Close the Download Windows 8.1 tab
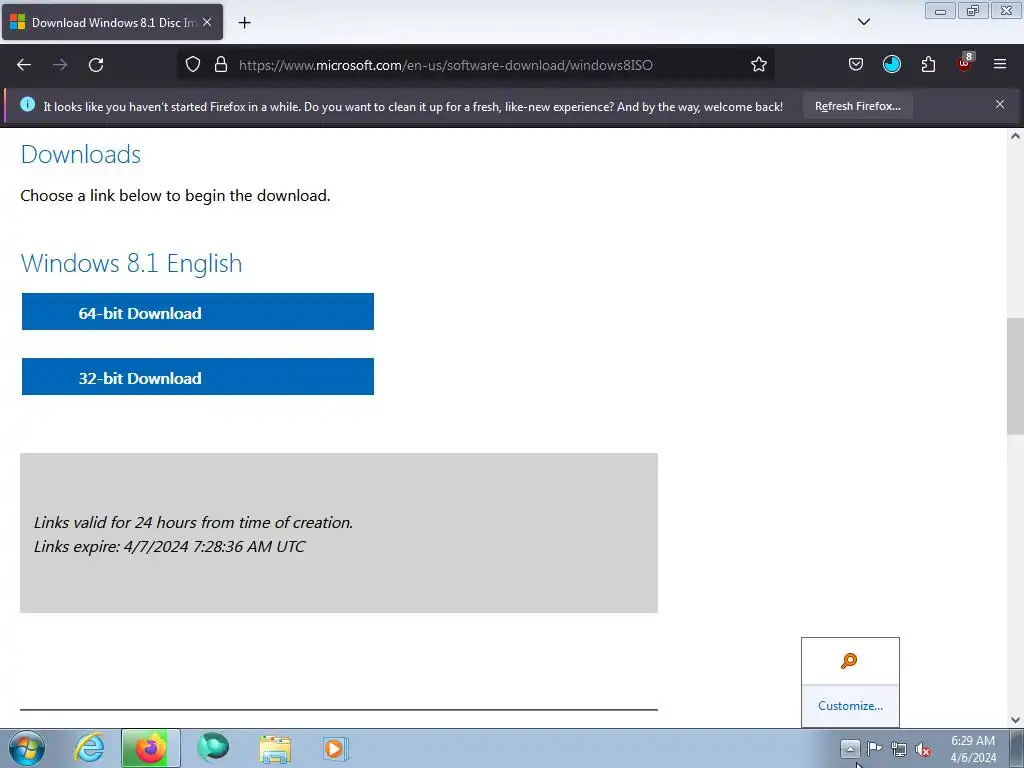 (x=207, y=22)
